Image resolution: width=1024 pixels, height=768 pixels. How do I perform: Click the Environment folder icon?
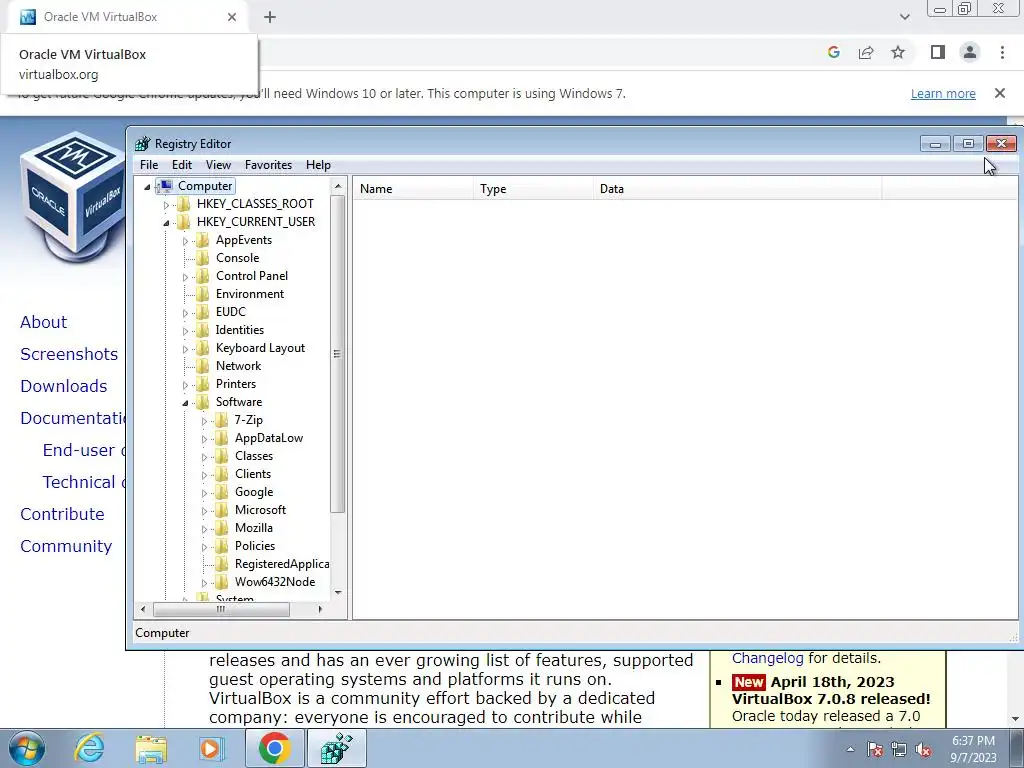click(203, 294)
